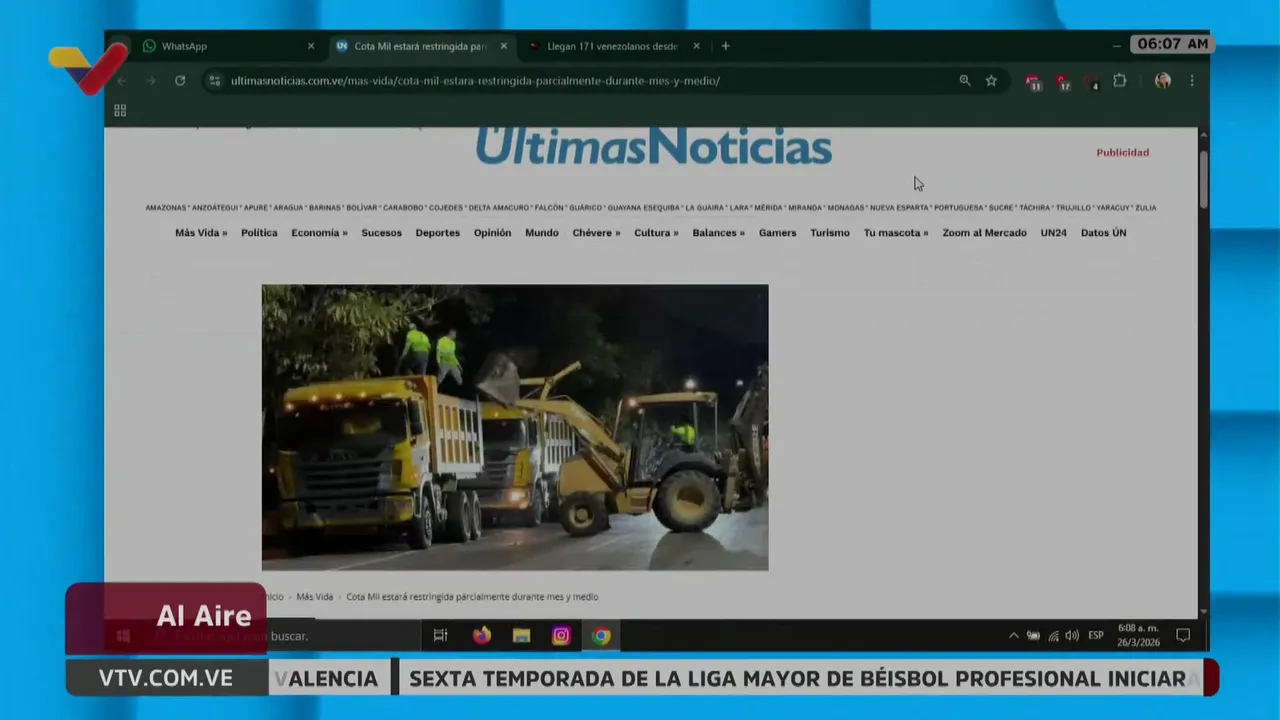
Task: Expand the Economía » navigation menu
Action: coord(319,233)
